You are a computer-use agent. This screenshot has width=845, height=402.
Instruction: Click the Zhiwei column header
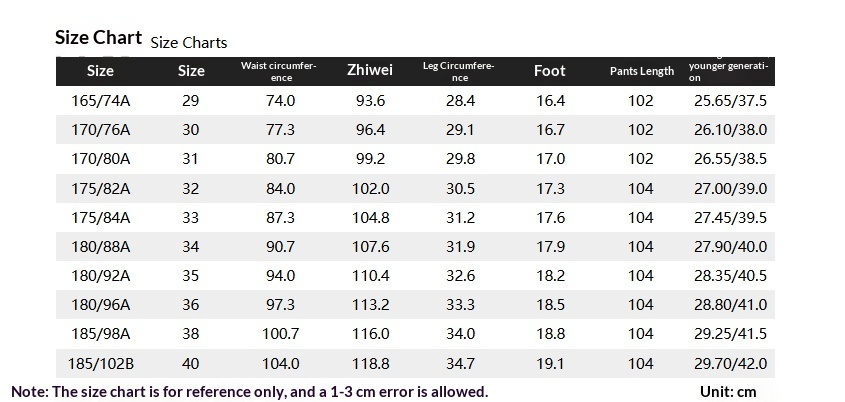click(x=369, y=70)
